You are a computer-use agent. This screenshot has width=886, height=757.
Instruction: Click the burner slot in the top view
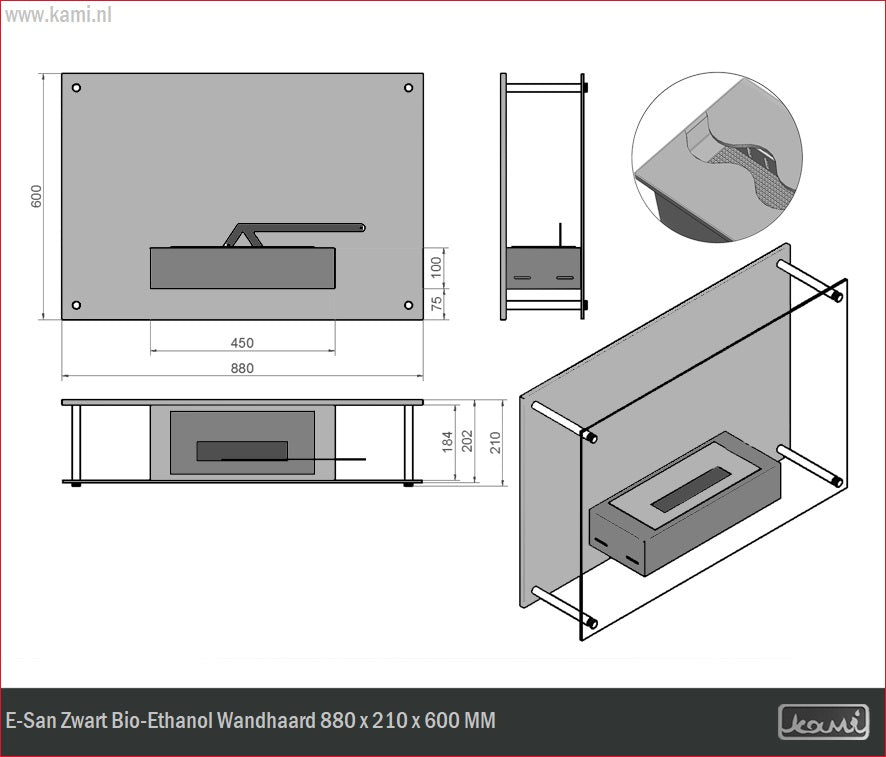[242, 451]
